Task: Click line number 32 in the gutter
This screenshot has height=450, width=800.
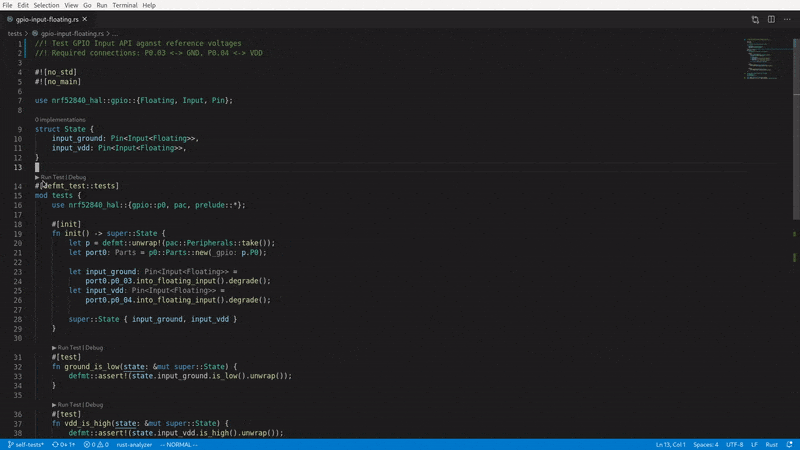Action: point(18,367)
